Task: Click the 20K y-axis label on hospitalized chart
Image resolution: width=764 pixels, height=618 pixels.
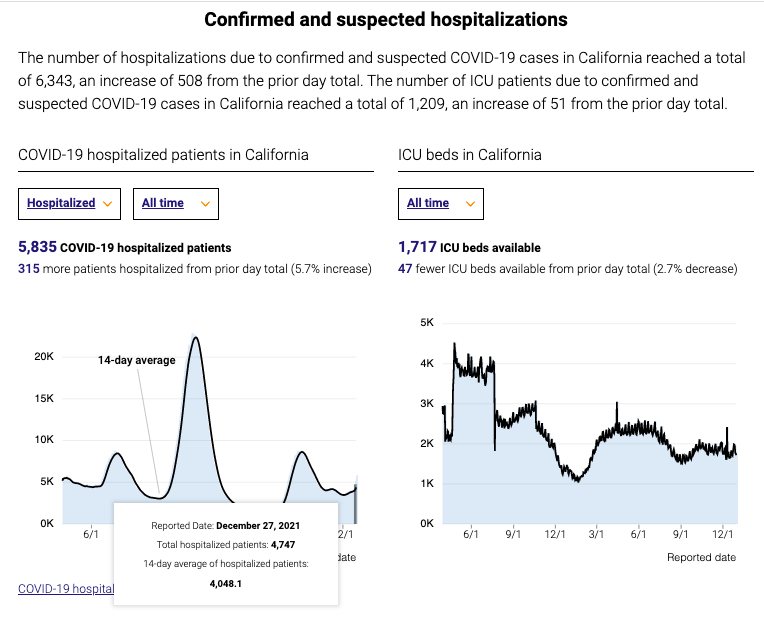Action: click(x=44, y=356)
